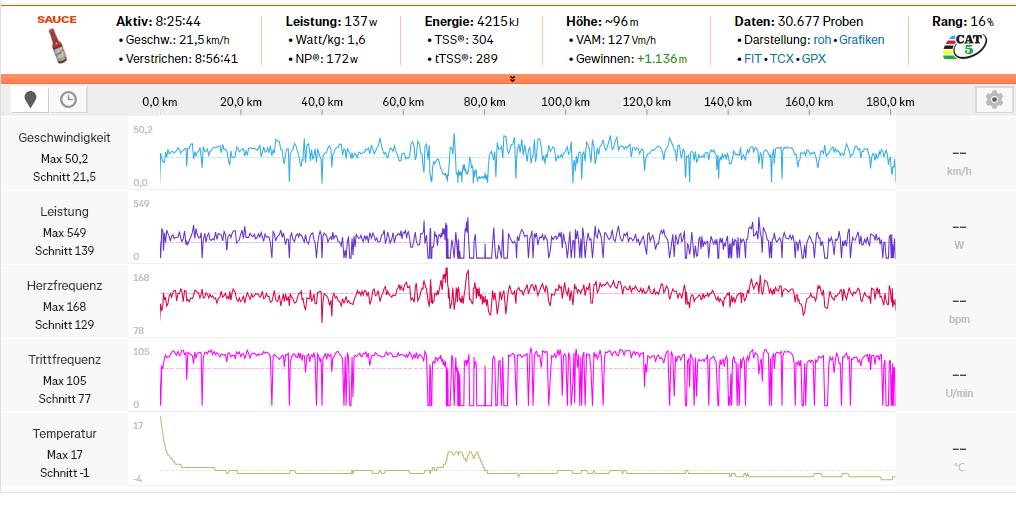Select the Temperatur chart label
This screenshot has width=1016, height=506.
(65, 434)
